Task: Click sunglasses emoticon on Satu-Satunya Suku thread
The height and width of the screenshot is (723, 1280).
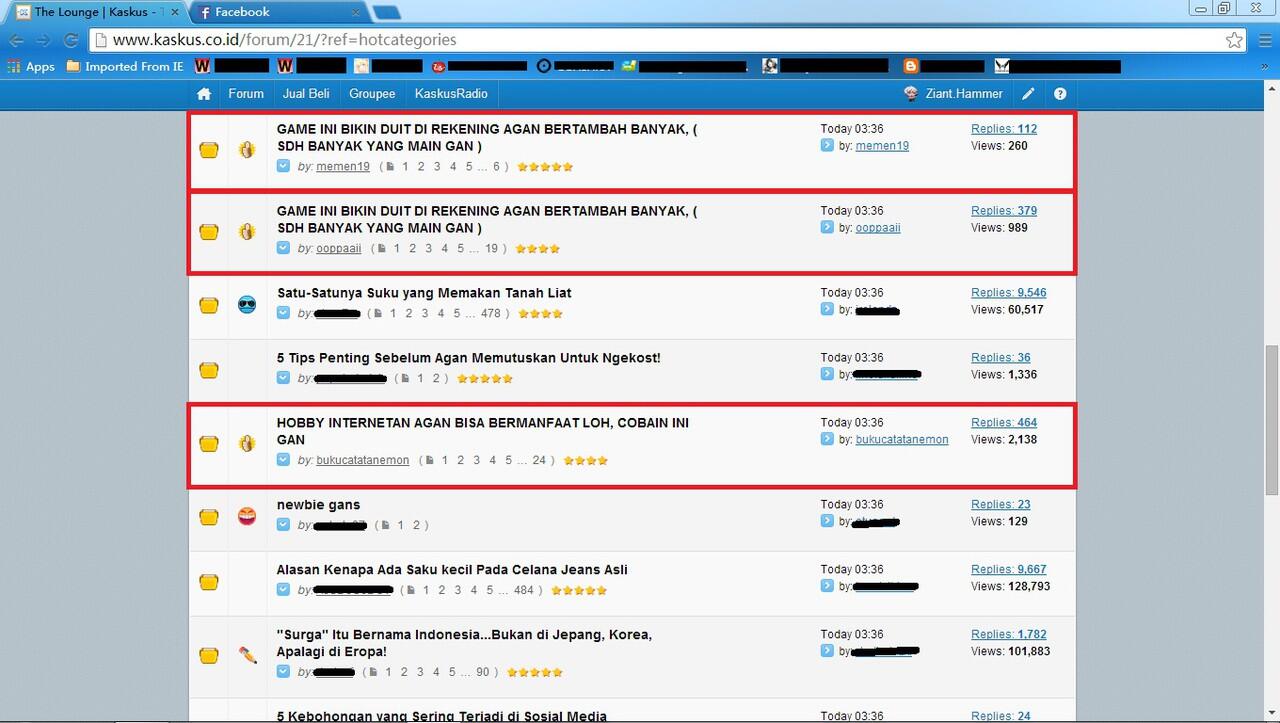Action: [247, 304]
